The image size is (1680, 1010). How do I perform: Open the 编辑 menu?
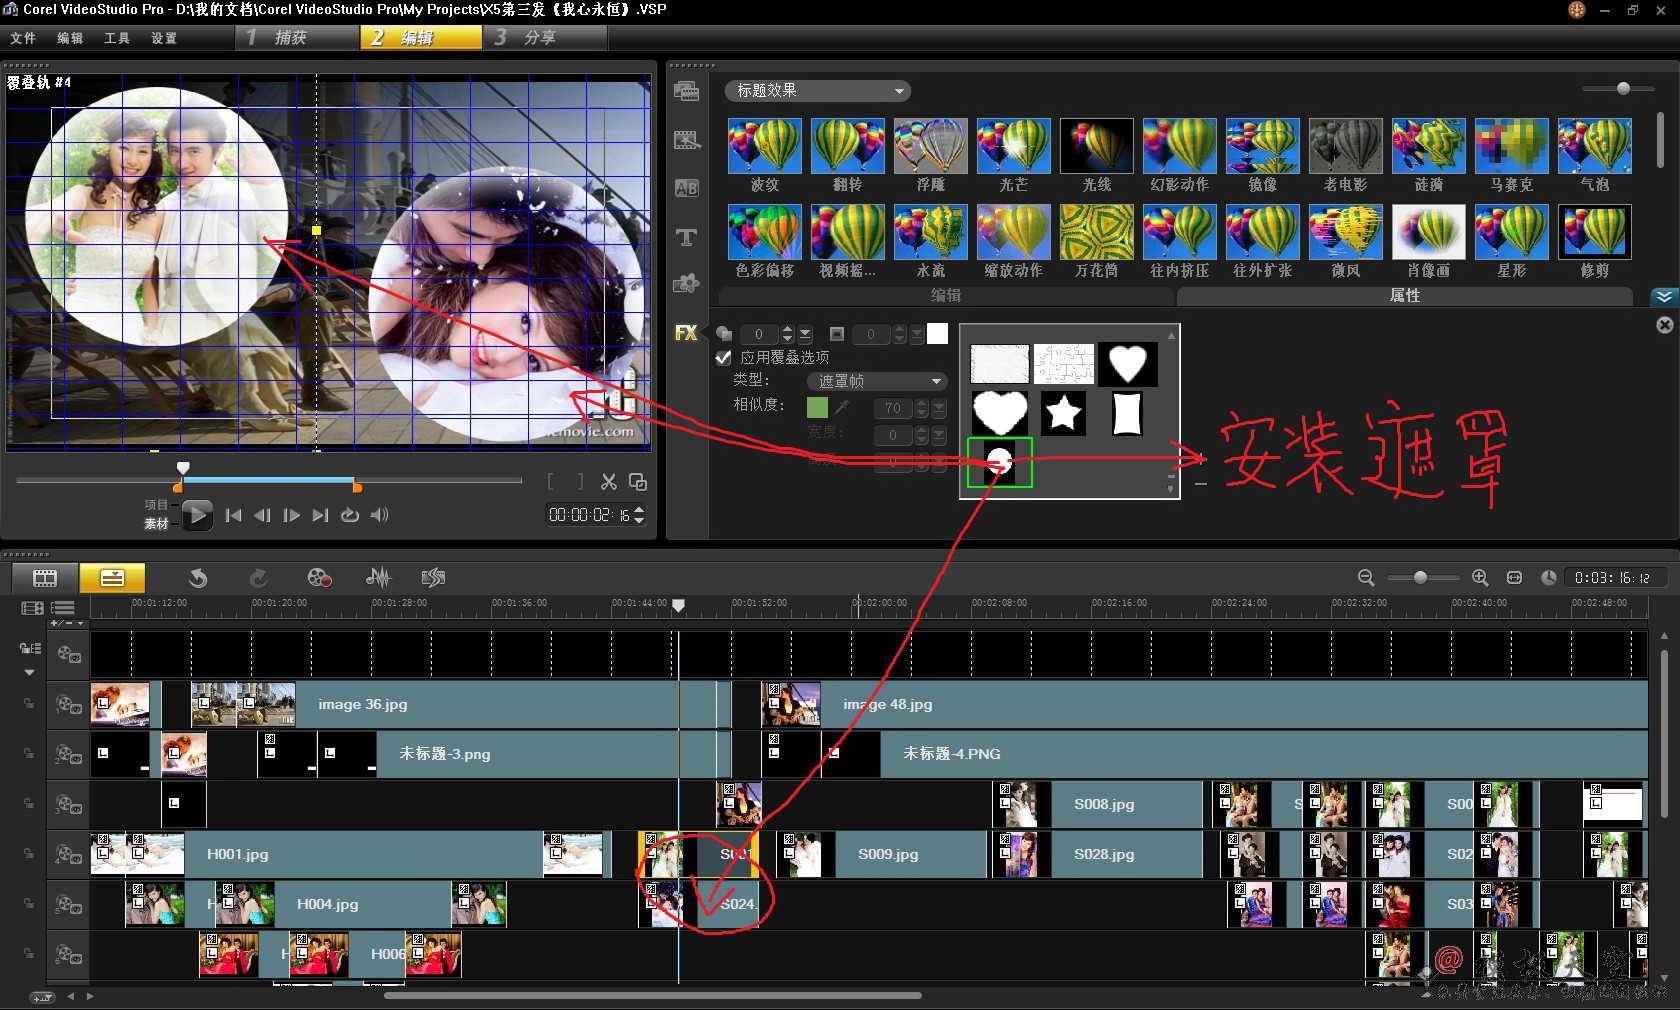(70, 38)
